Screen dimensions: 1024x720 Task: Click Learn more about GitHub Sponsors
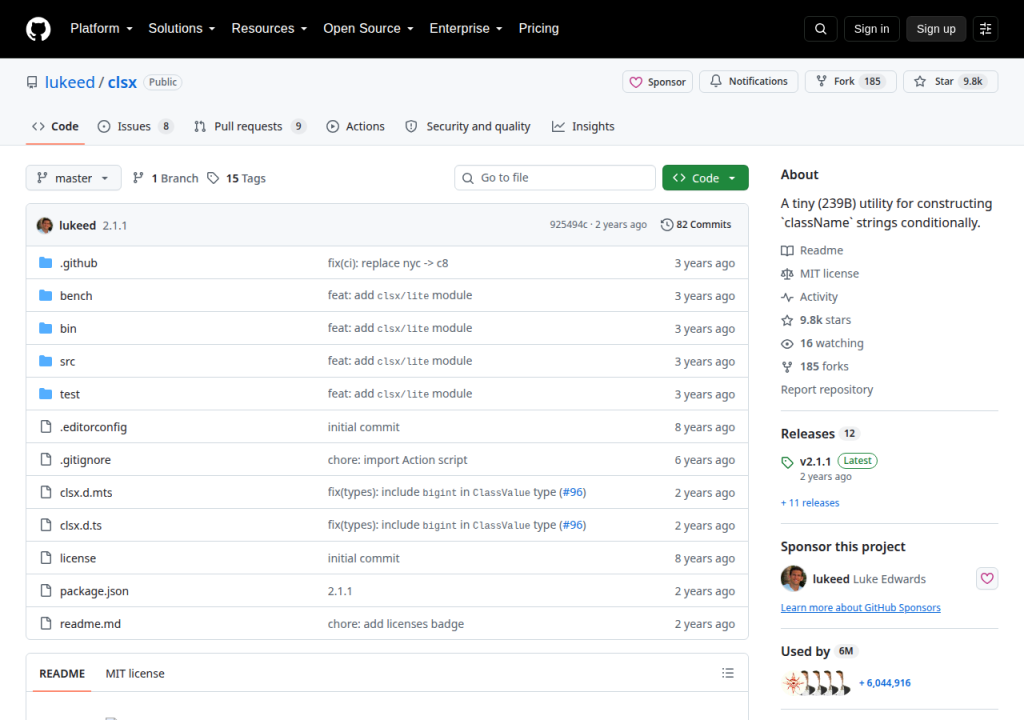coord(861,608)
